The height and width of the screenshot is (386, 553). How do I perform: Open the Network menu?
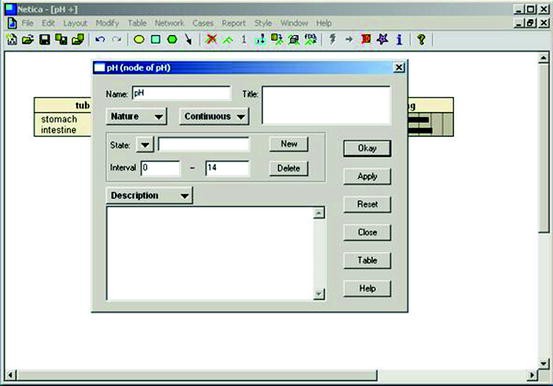169,23
